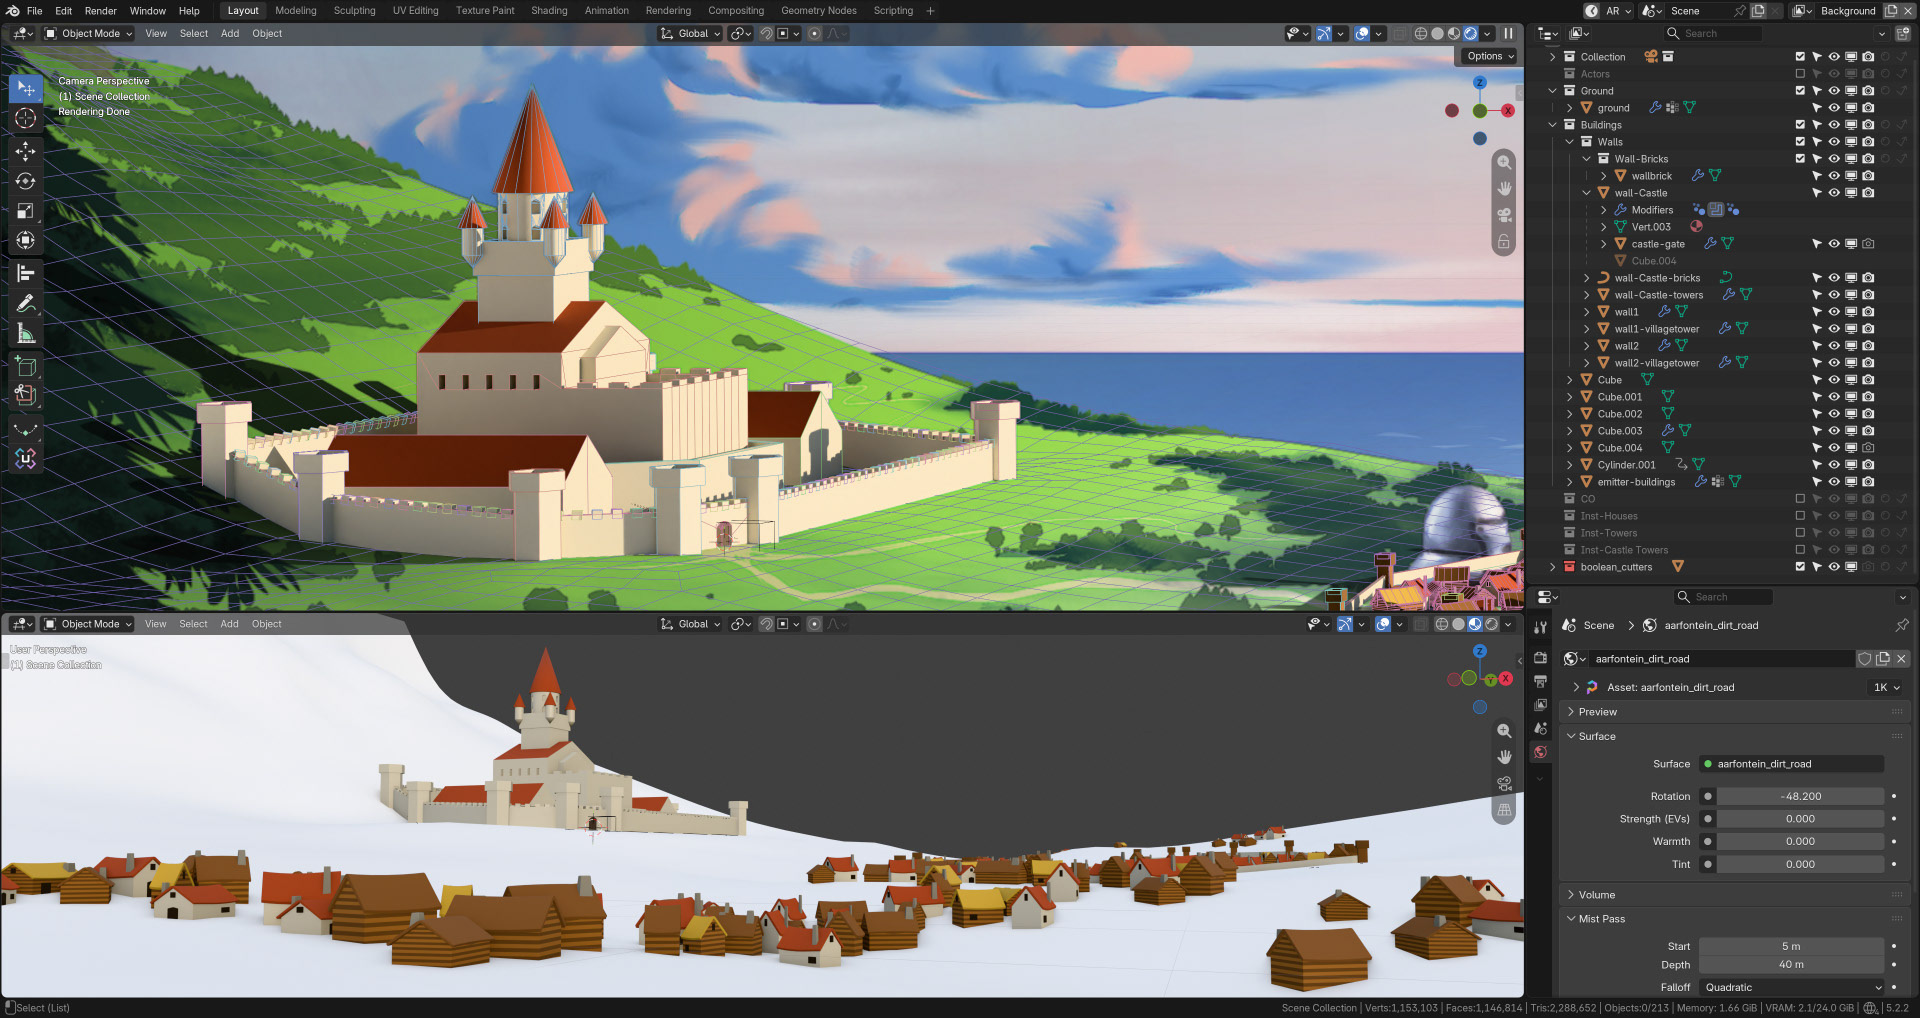Open the Render properties tab icon
Screen dimensions: 1920x1018
[1541, 658]
